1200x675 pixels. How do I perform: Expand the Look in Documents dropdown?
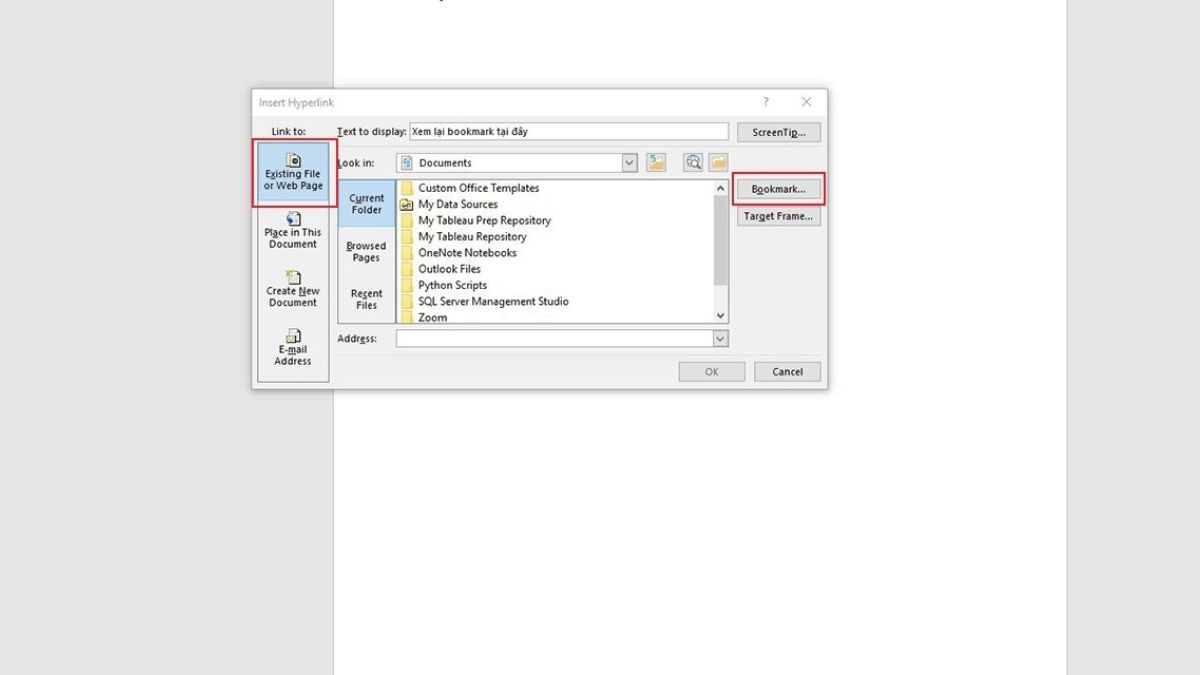point(629,163)
